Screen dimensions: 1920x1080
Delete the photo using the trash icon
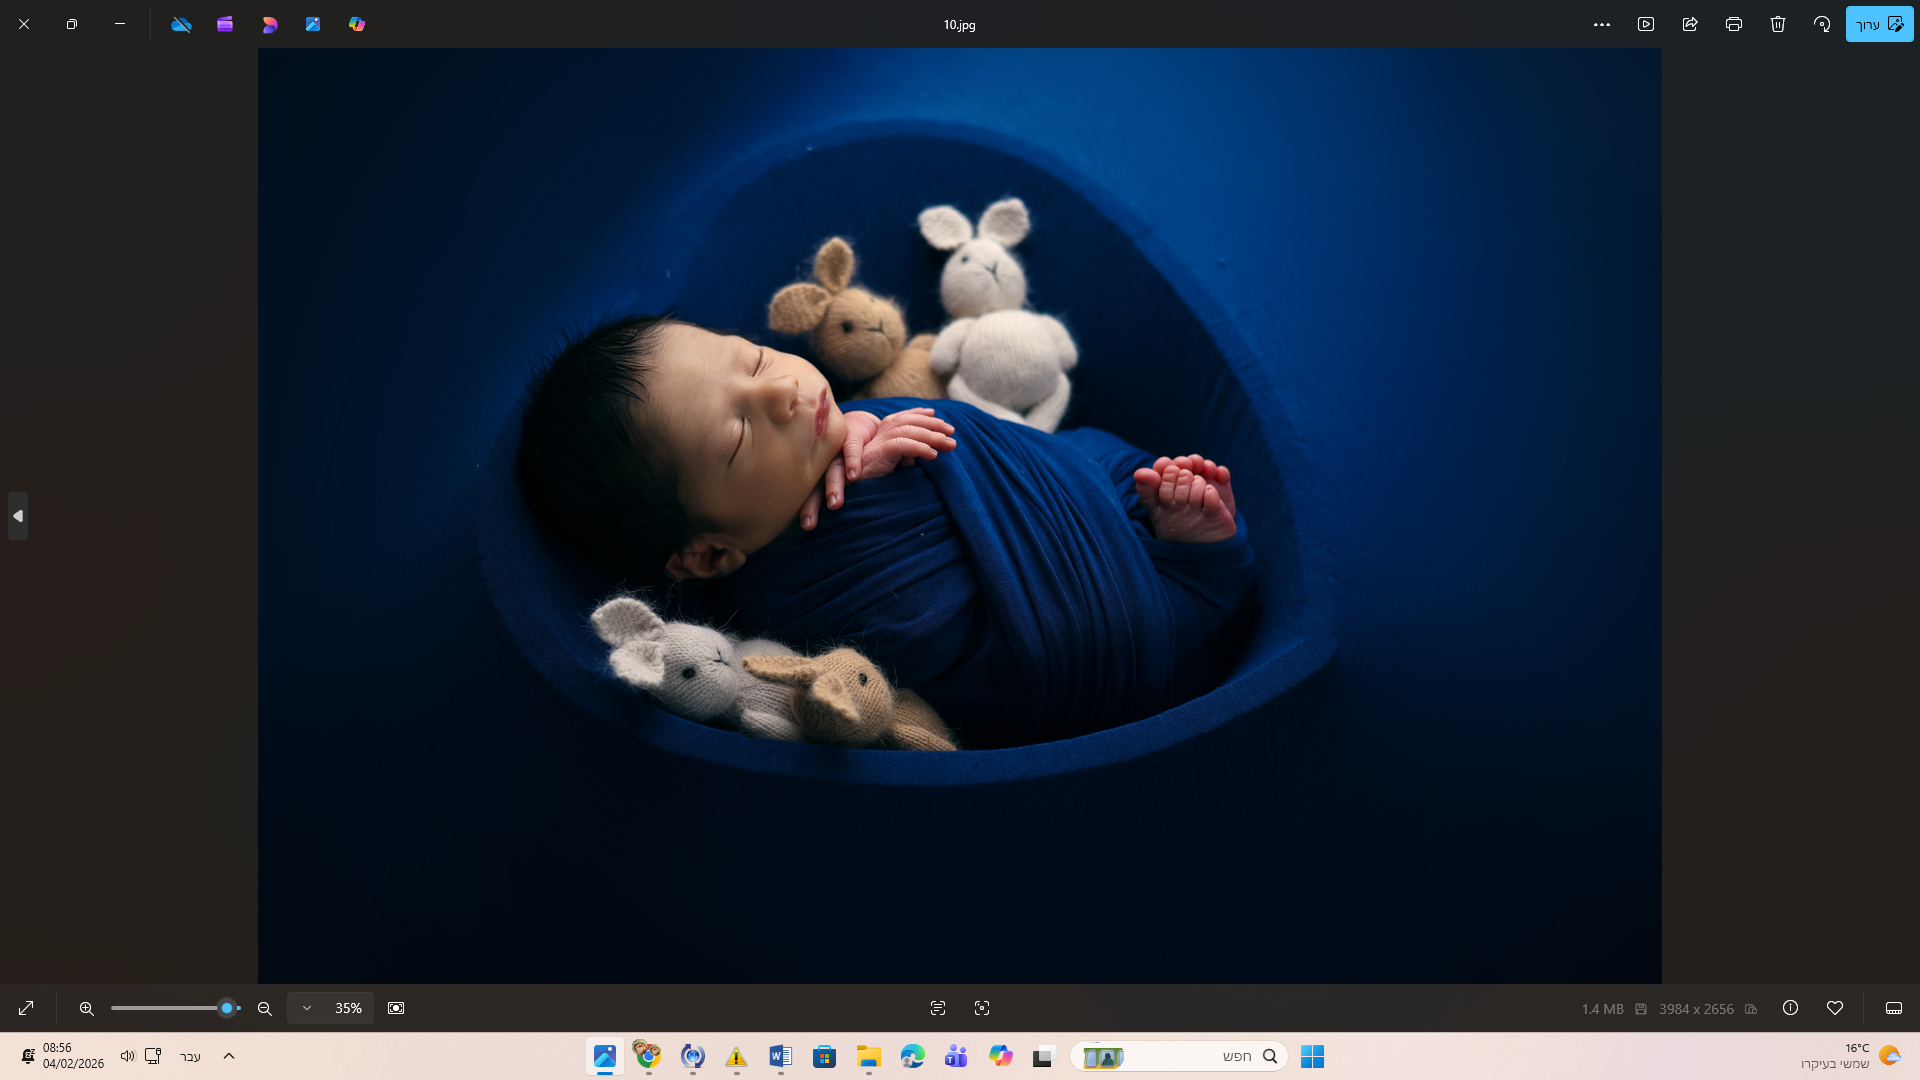[x=1778, y=24]
